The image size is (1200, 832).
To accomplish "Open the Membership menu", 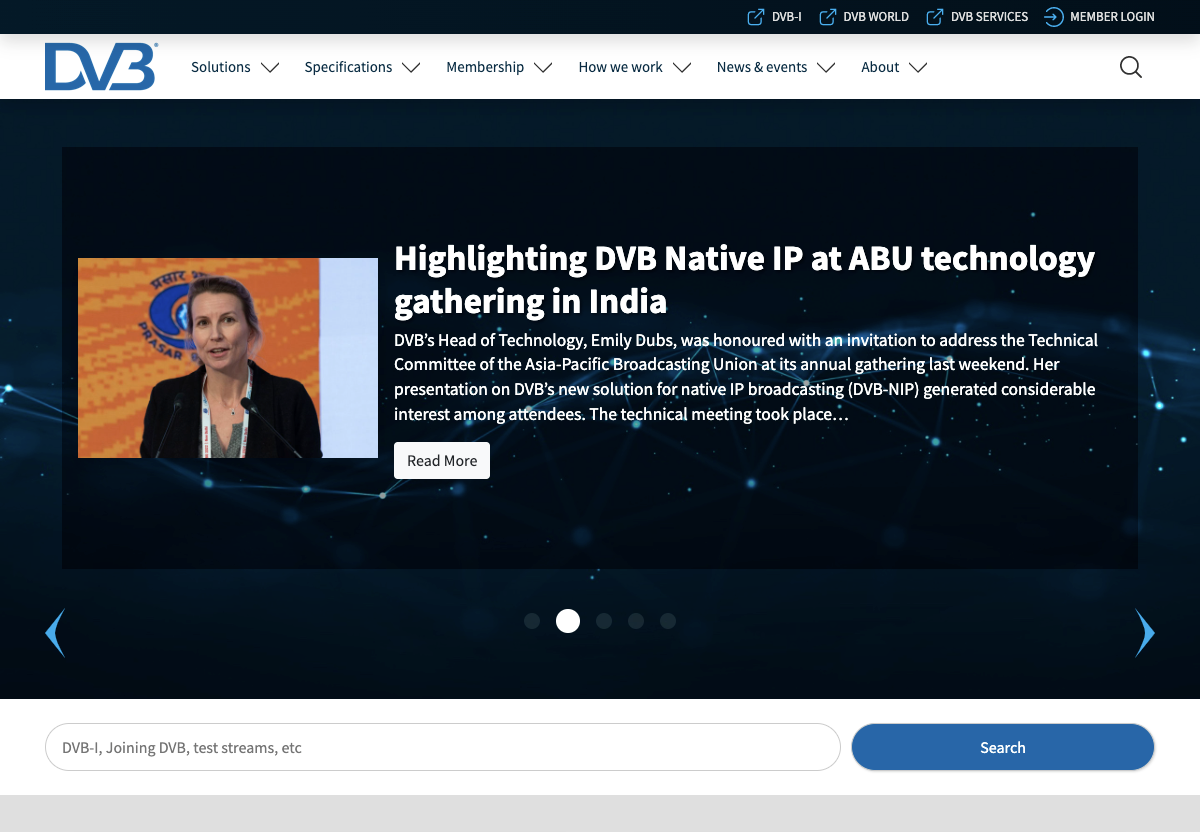I will point(499,67).
